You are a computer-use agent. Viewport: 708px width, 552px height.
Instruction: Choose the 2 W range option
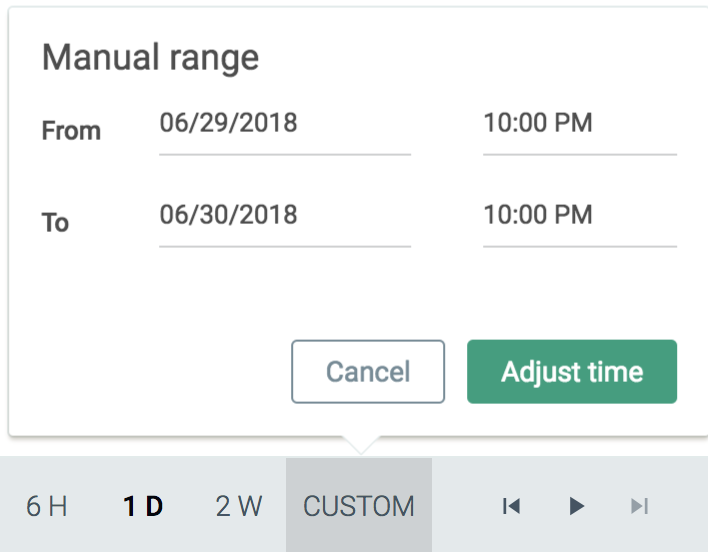[x=238, y=506]
